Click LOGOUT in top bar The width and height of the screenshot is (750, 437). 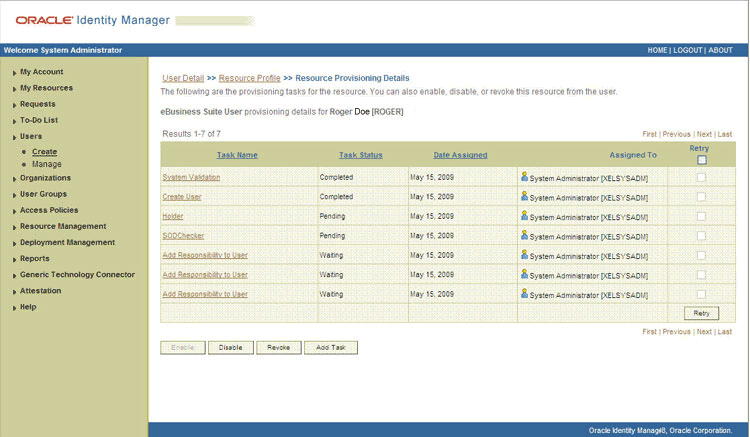point(688,50)
